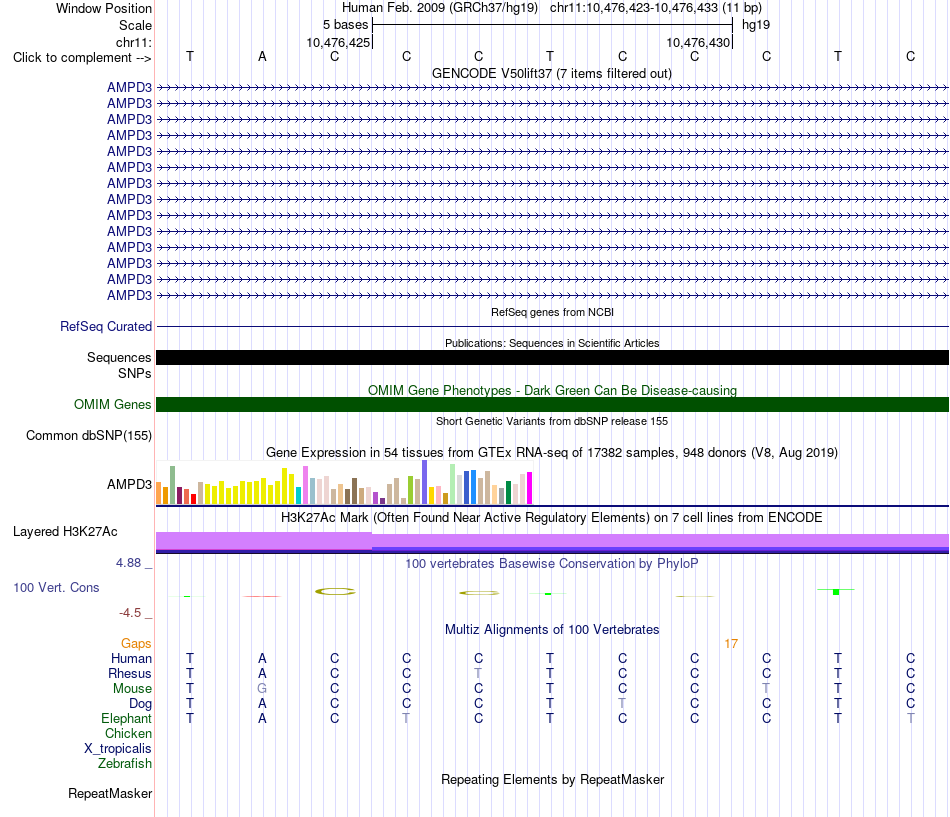Click the chr11:10,476,423-10,476,433 position text
This screenshot has width=950, height=817.
pyautogui.click(x=656, y=8)
